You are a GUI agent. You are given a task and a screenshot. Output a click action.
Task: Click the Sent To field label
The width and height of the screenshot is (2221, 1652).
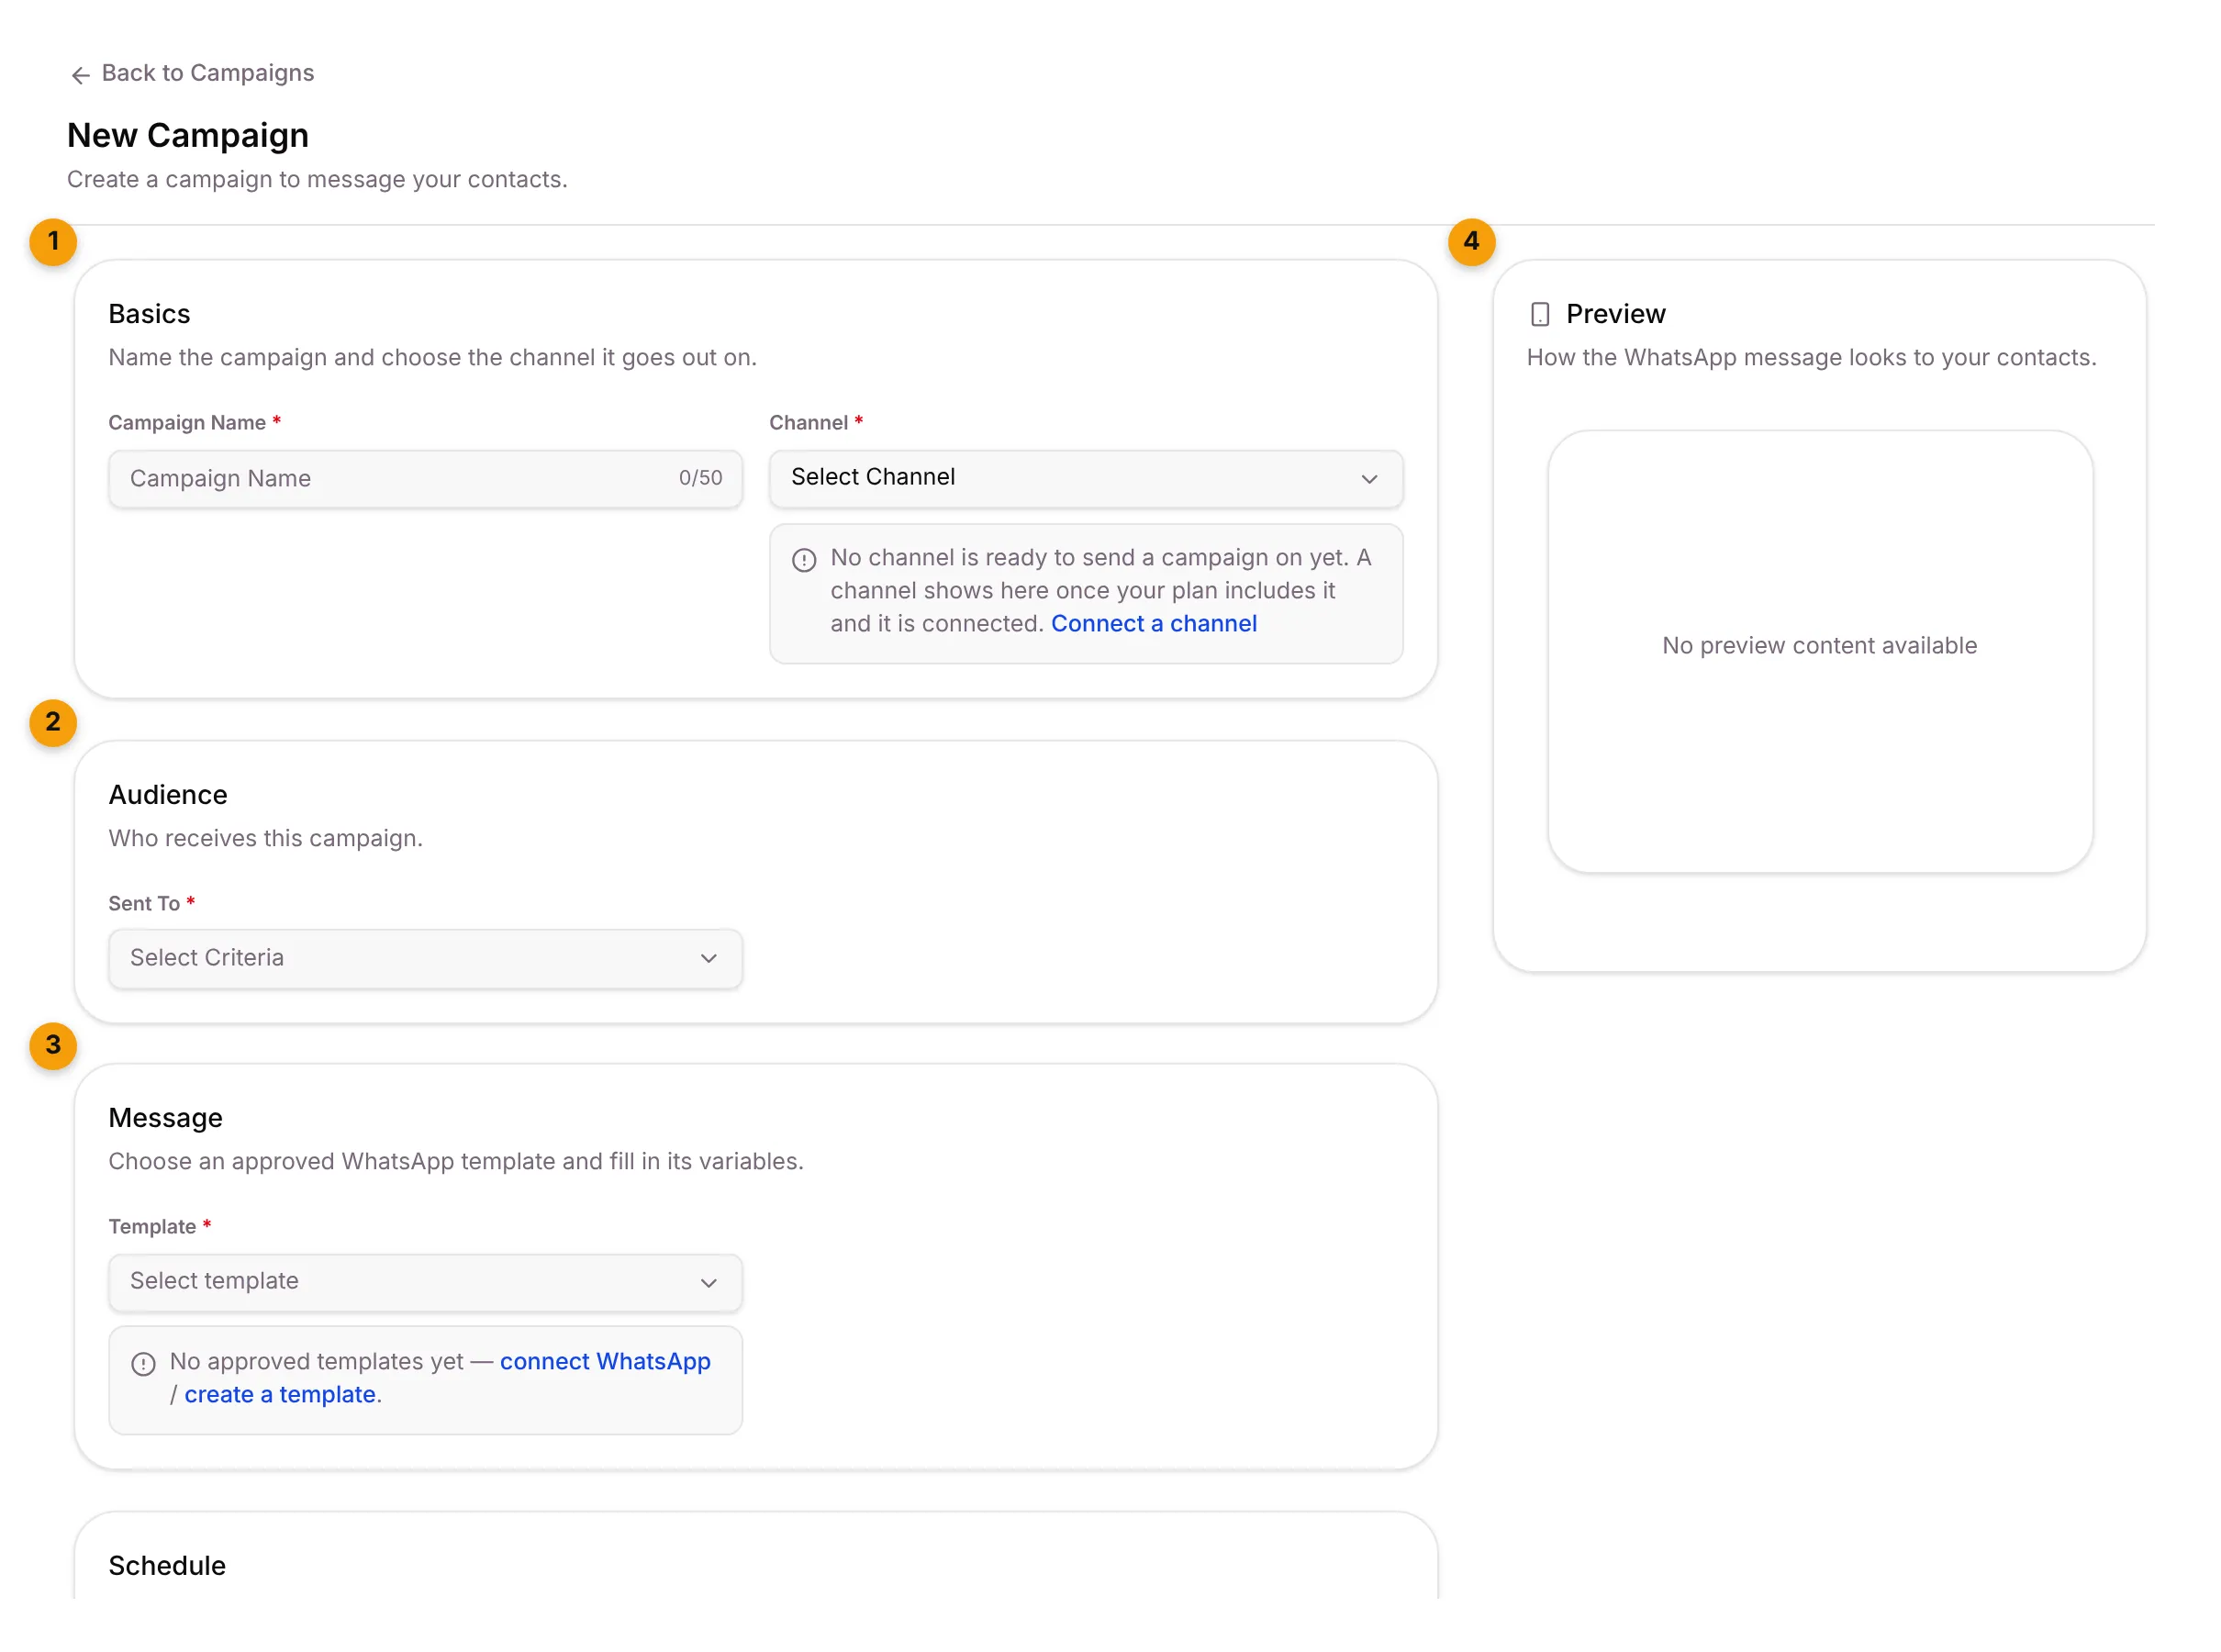[144, 904]
